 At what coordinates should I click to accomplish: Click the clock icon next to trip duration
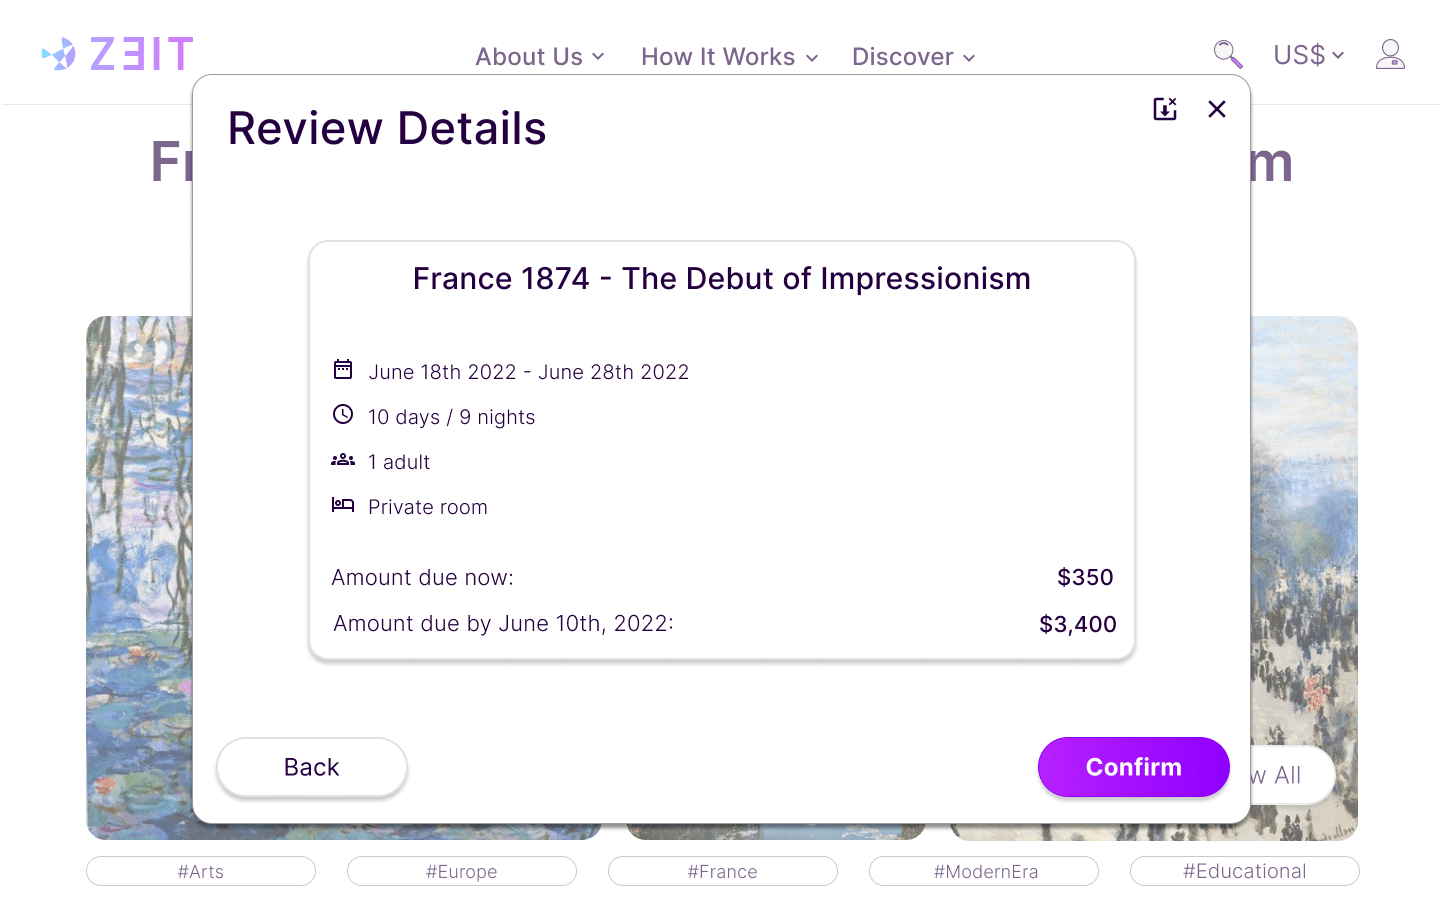[343, 414]
